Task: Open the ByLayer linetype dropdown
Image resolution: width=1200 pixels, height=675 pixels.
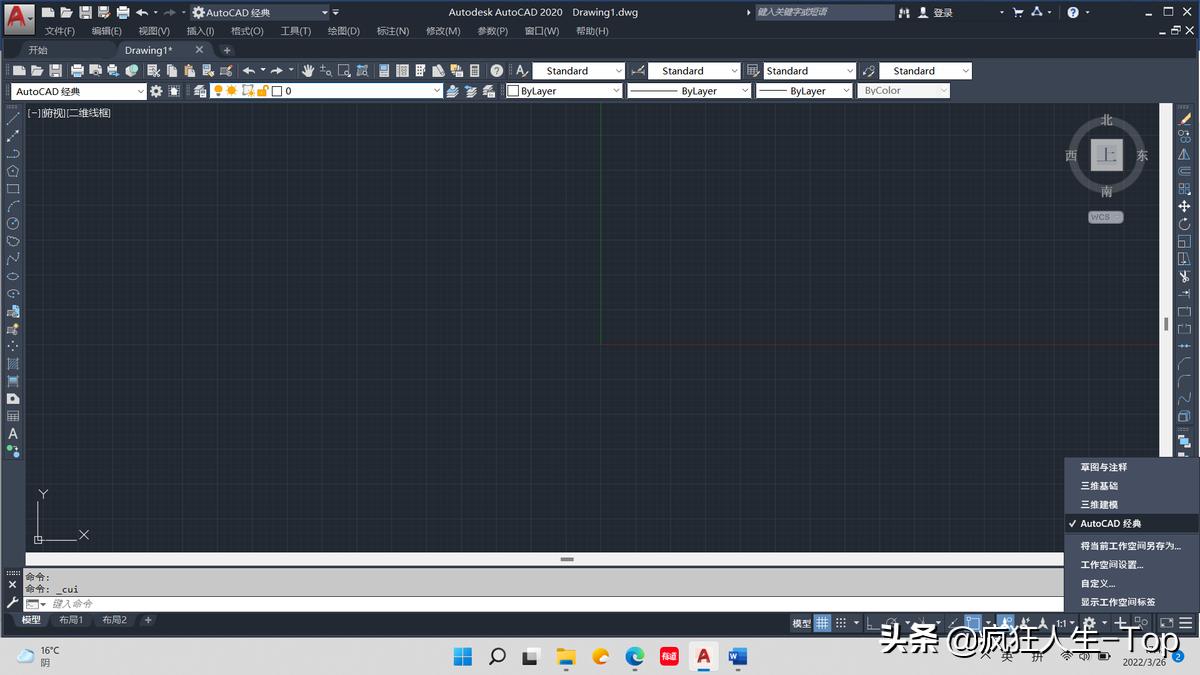Action: click(744, 91)
